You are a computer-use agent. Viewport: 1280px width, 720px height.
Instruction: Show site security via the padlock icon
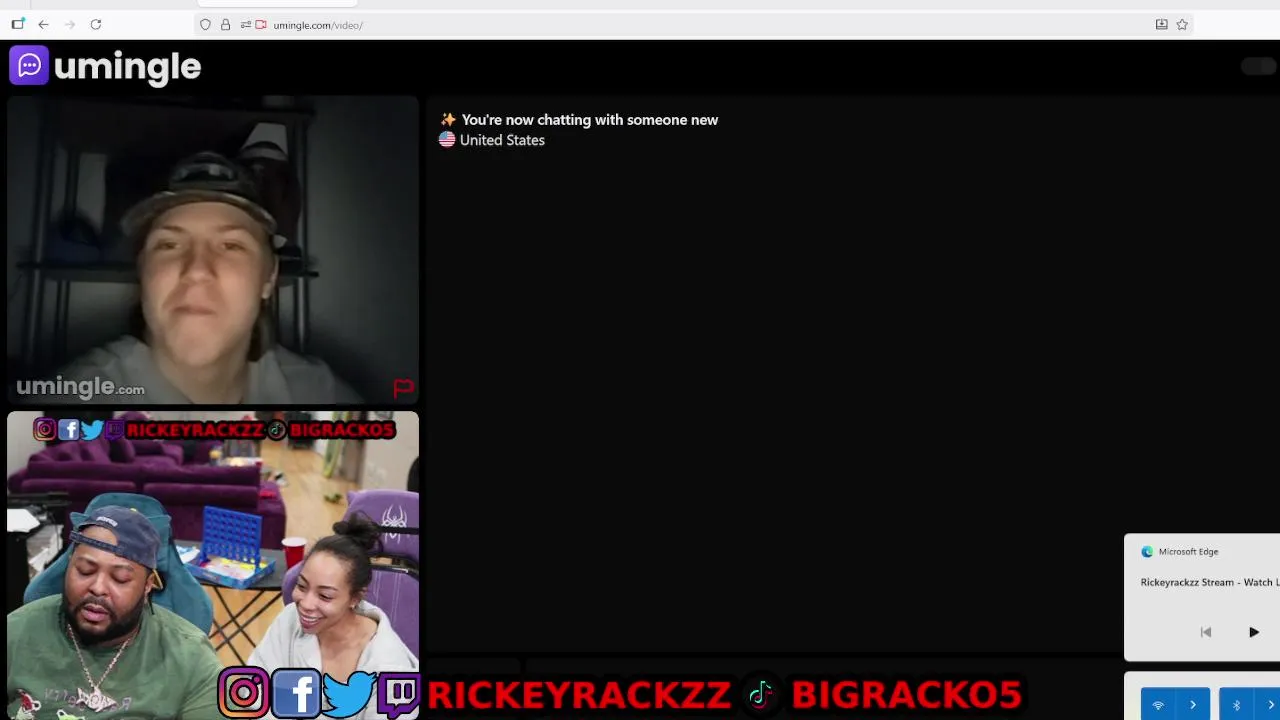225,25
